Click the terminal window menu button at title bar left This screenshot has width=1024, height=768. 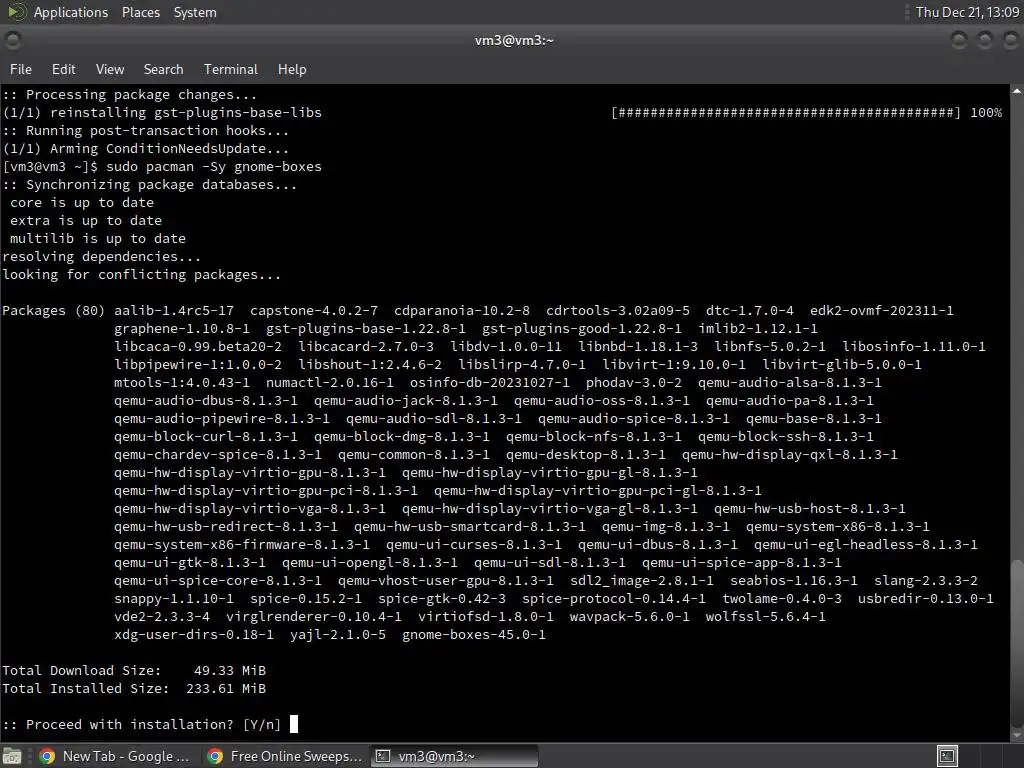click(12, 40)
